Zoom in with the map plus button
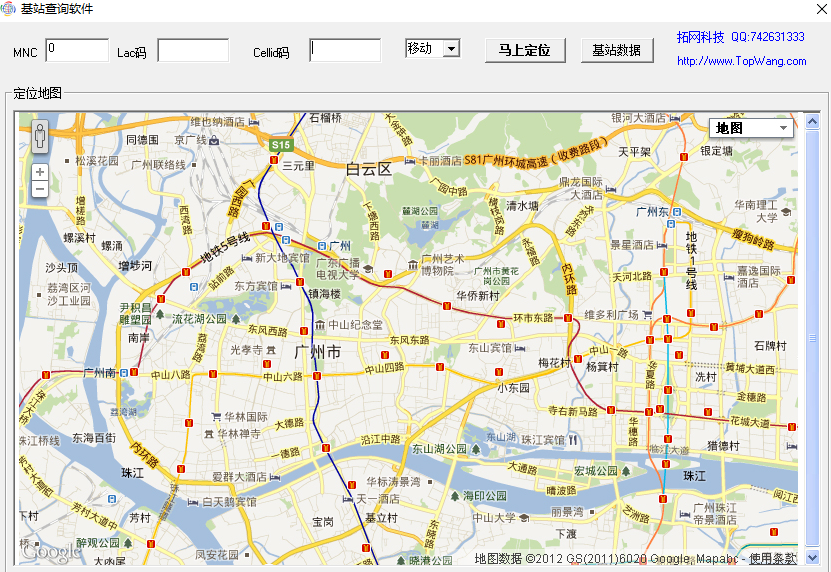Screen dimensions: 831x572 tap(40, 172)
